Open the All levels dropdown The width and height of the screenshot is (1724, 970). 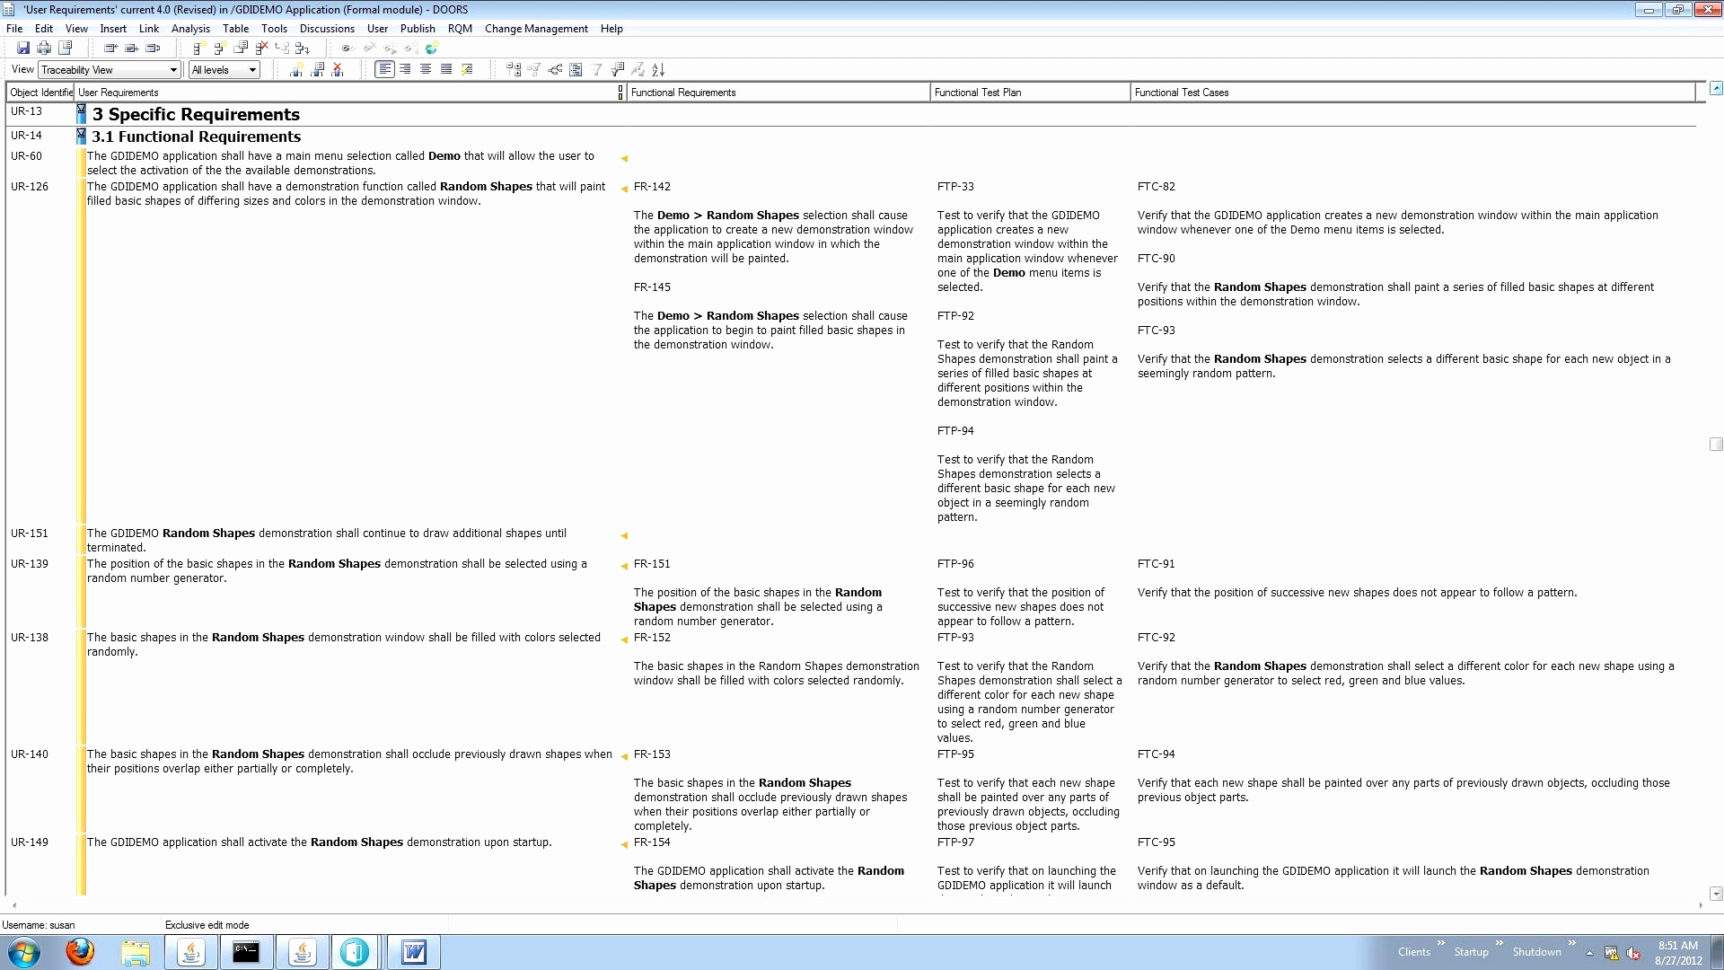tap(250, 69)
